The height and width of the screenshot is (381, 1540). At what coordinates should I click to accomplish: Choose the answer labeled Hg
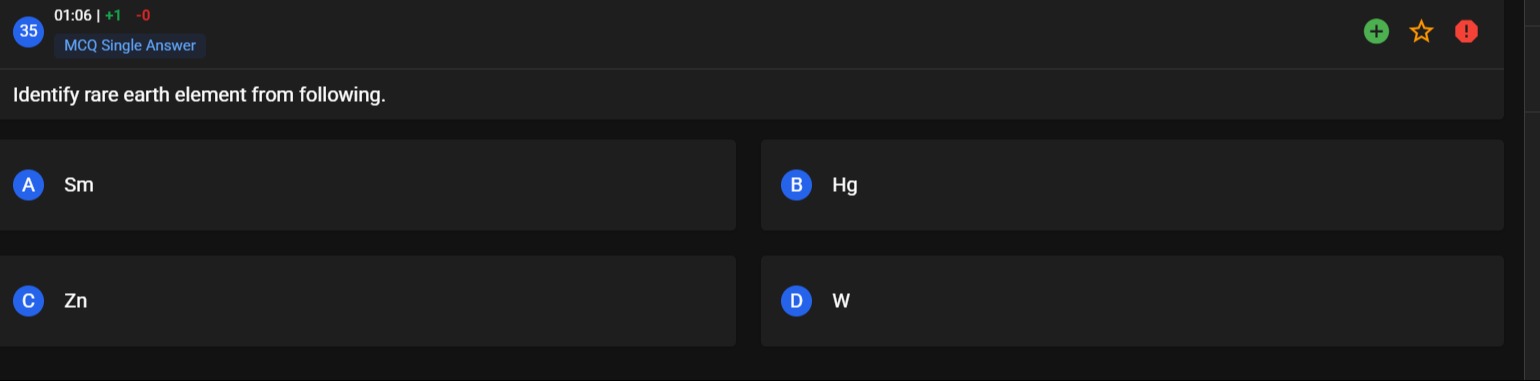[x=845, y=185]
